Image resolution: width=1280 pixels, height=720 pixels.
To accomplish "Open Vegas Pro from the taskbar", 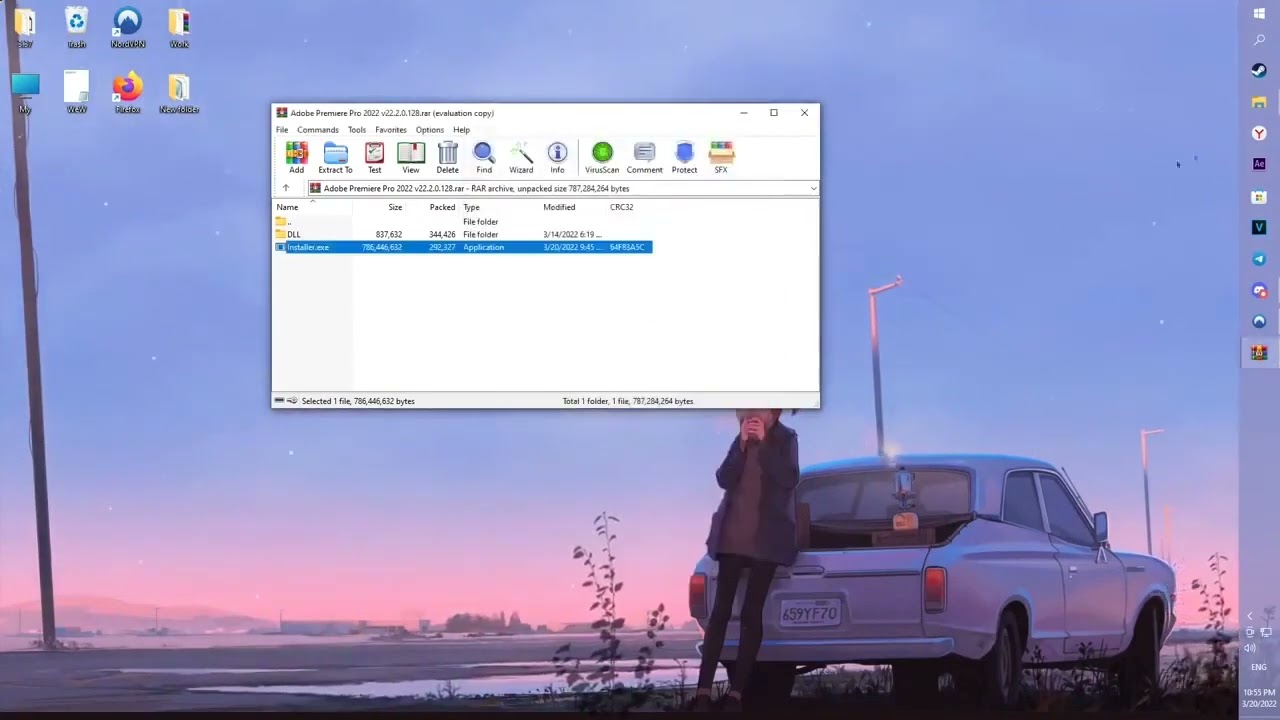I will pyautogui.click(x=1259, y=227).
